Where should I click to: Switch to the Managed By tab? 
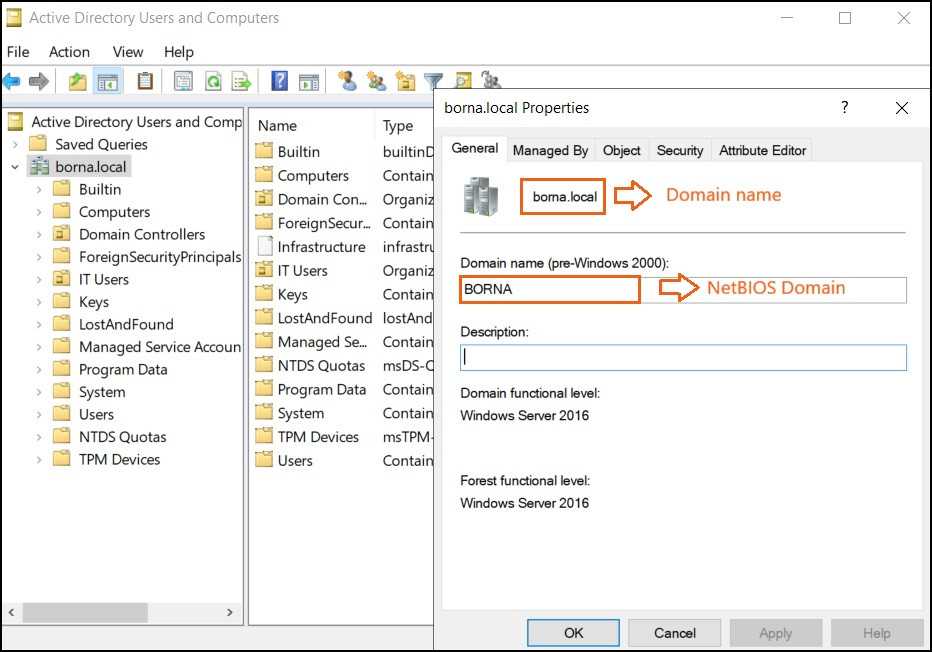tap(550, 150)
